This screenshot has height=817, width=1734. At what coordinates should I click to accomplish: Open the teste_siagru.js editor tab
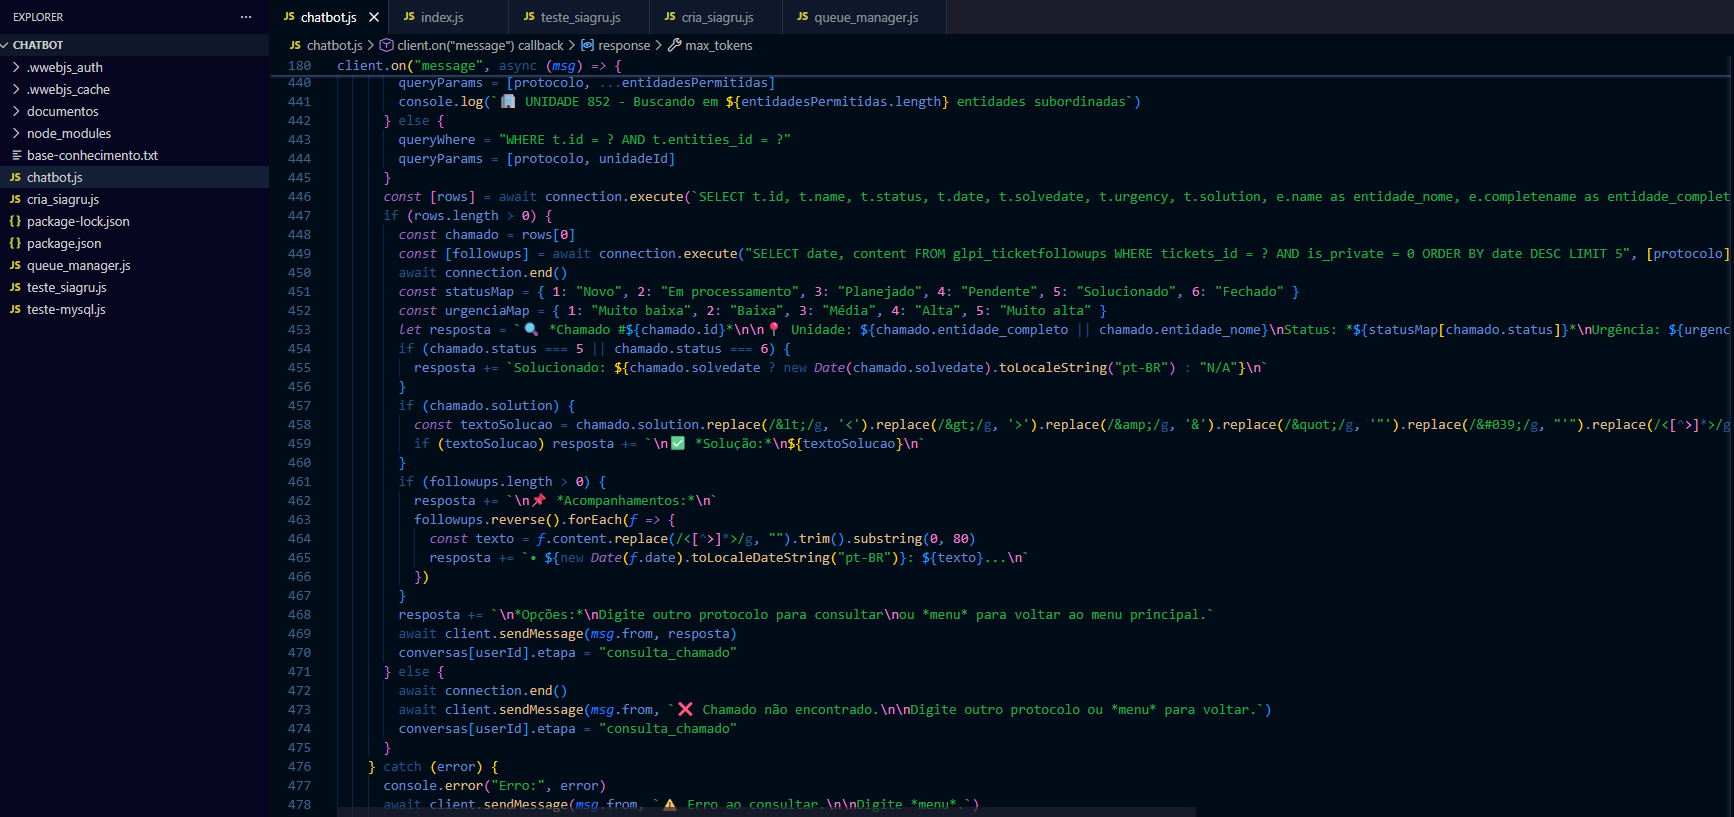(579, 17)
